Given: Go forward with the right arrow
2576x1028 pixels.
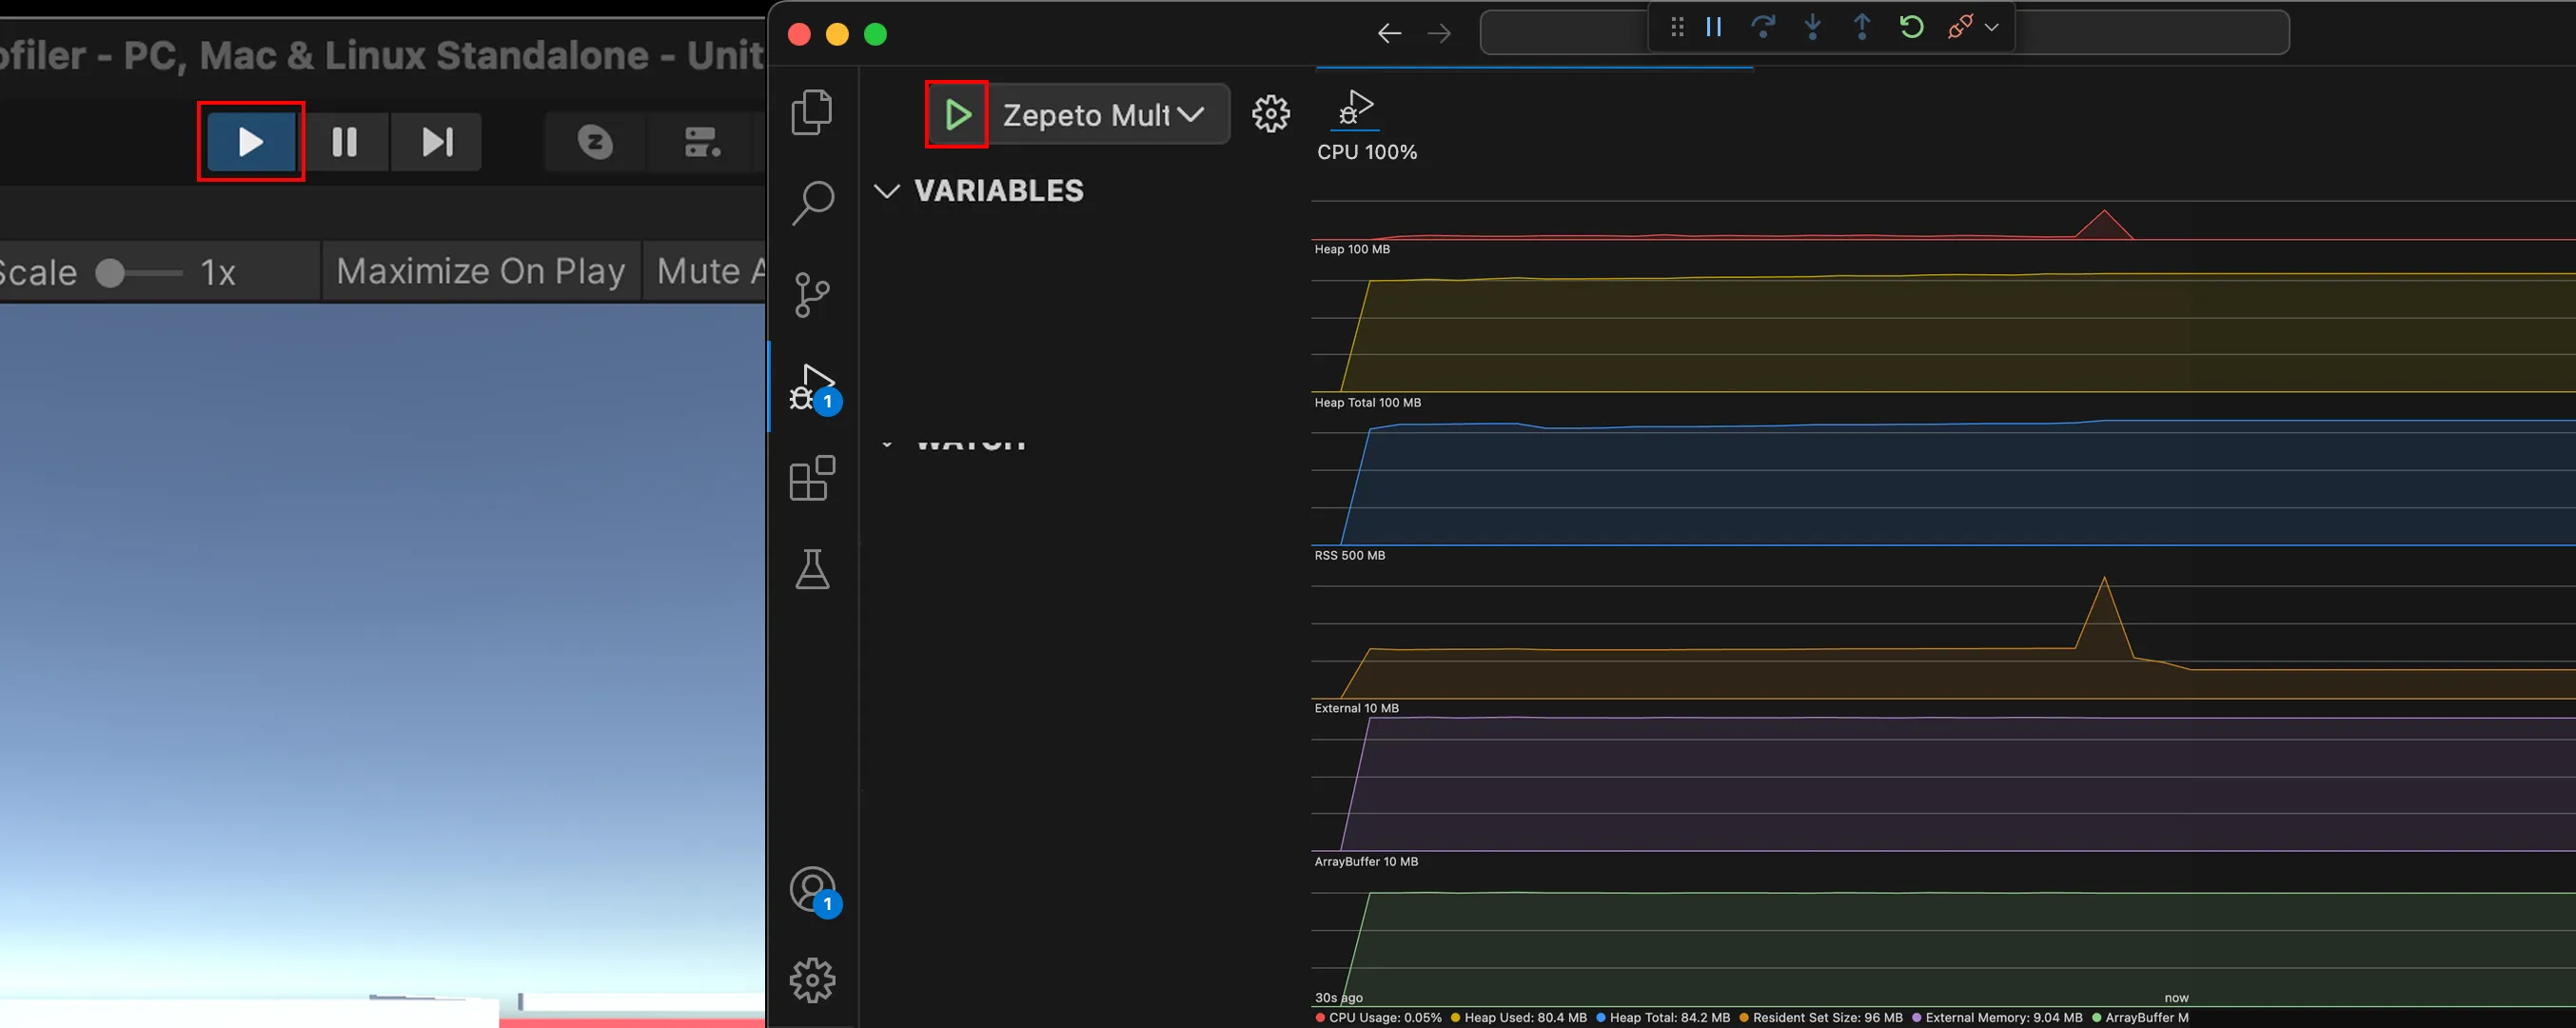Looking at the screenshot, I should point(1439,34).
